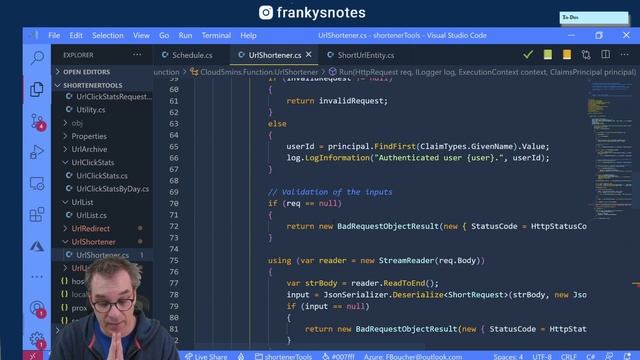The height and width of the screenshot is (360, 640).
Task: Open the View menu
Action: point(141,36)
